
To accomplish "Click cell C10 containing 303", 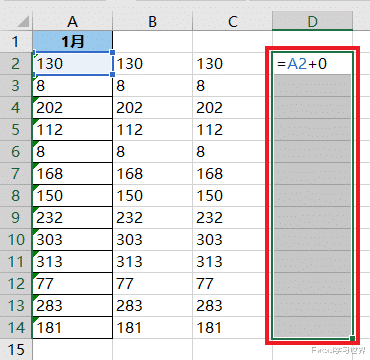I will [232, 239].
